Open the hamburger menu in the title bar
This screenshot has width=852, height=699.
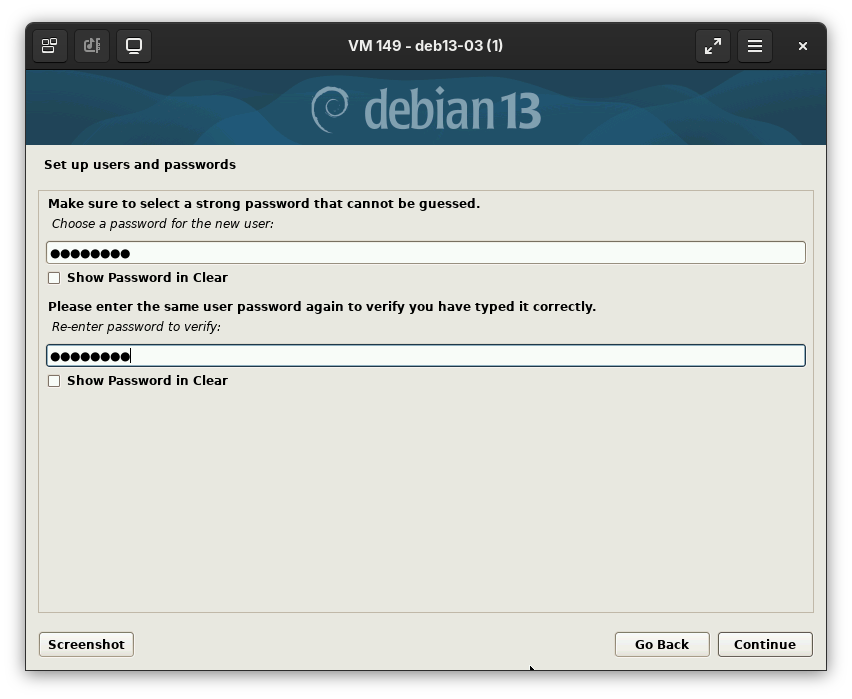[x=755, y=46]
